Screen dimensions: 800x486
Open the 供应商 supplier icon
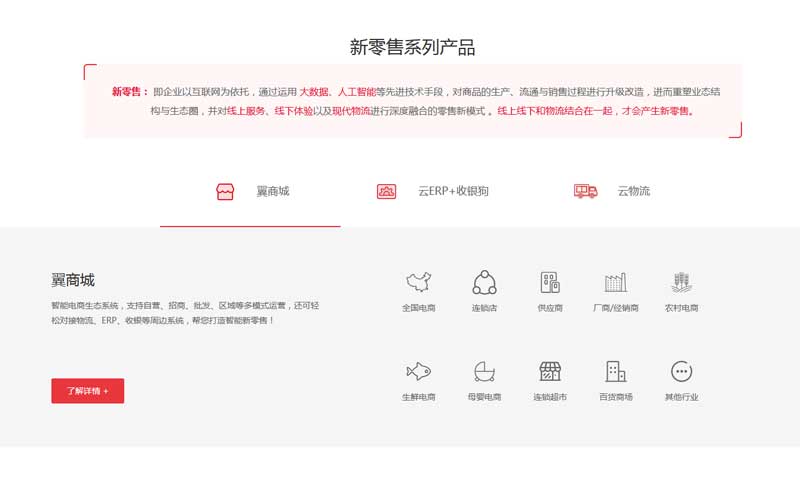pyautogui.click(x=550, y=282)
